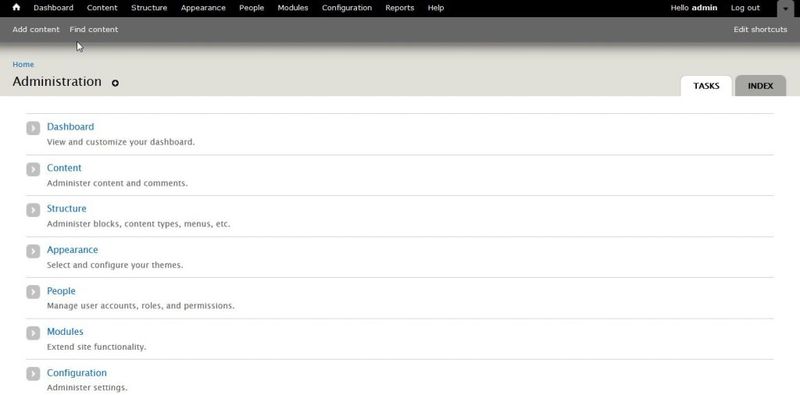The image size is (800, 395).
Task: Click the home icon in admin toolbar
Action: [16, 8]
